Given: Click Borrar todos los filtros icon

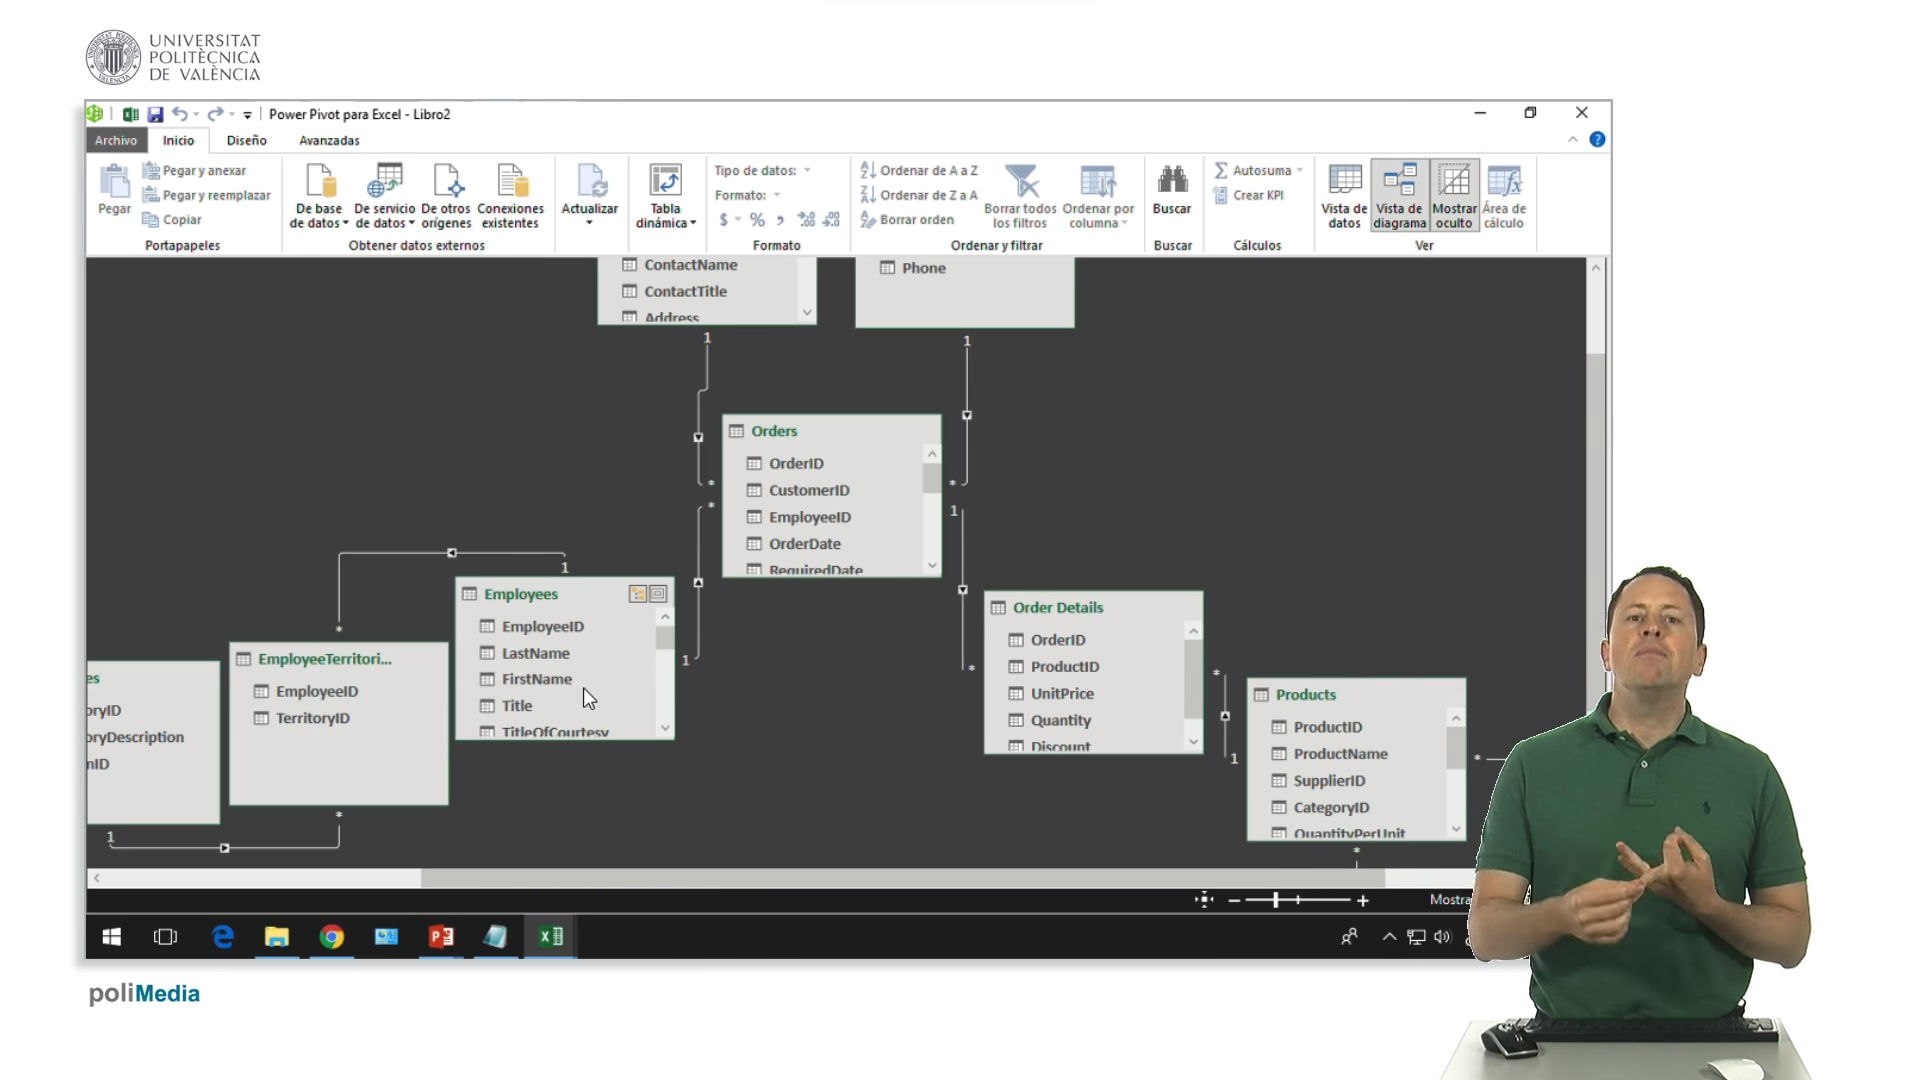Looking at the screenshot, I should (1020, 182).
